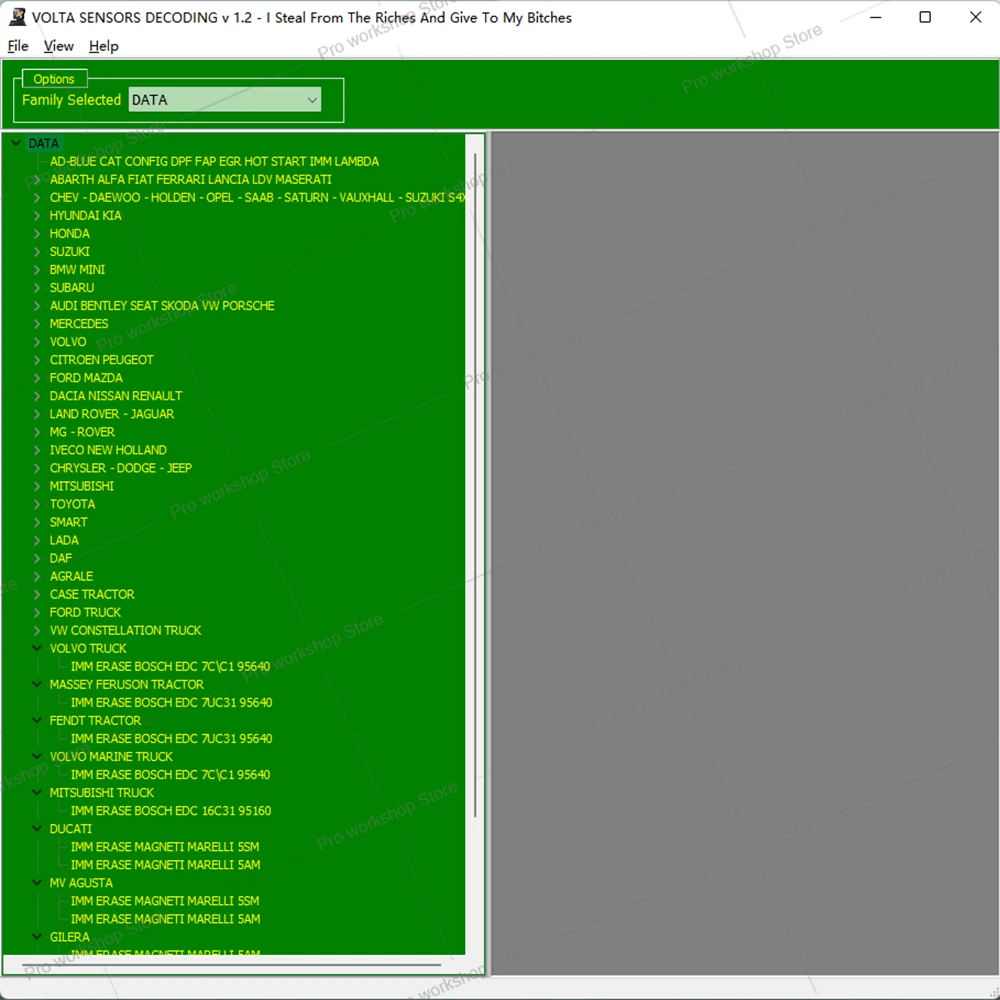Image resolution: width=1000 pixels, height=1000 pixels.
Task: Select CITROEN PEUGEOT in the tree
Action: pos(101,360)
